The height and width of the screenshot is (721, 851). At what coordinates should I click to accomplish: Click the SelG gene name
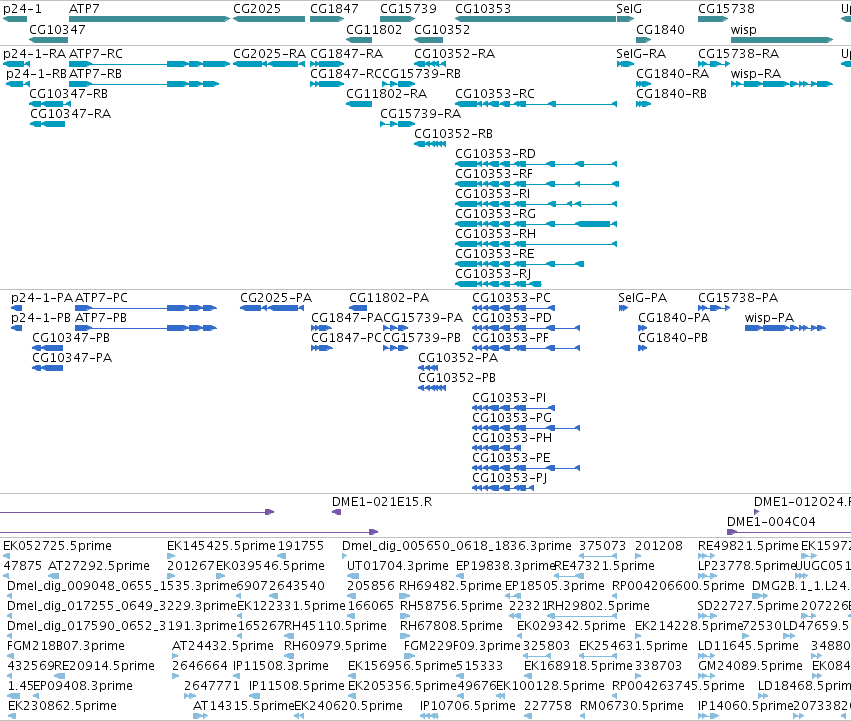(x=629, y=9)
